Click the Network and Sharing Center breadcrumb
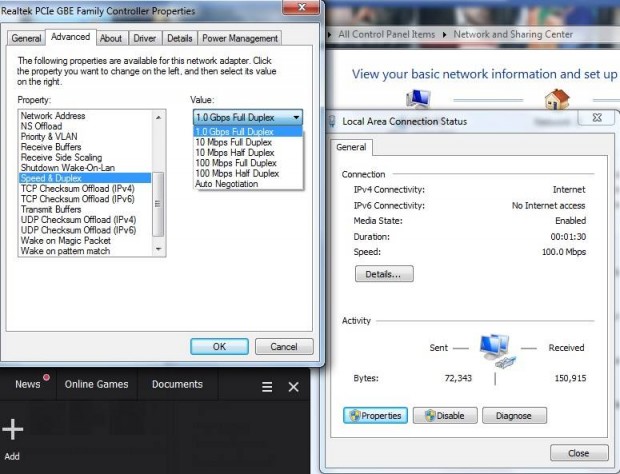This screenshot has width=620, height=474. pos(513,34)
